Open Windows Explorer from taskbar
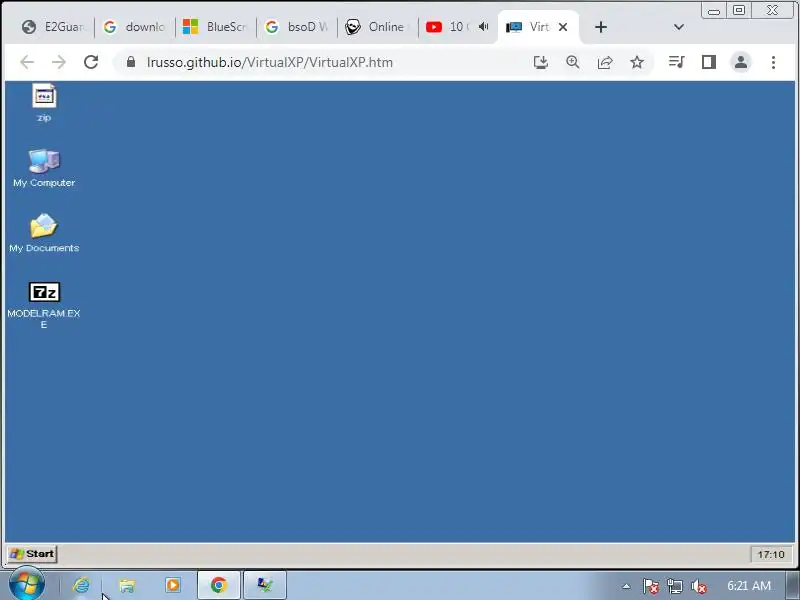 [127, 585]
